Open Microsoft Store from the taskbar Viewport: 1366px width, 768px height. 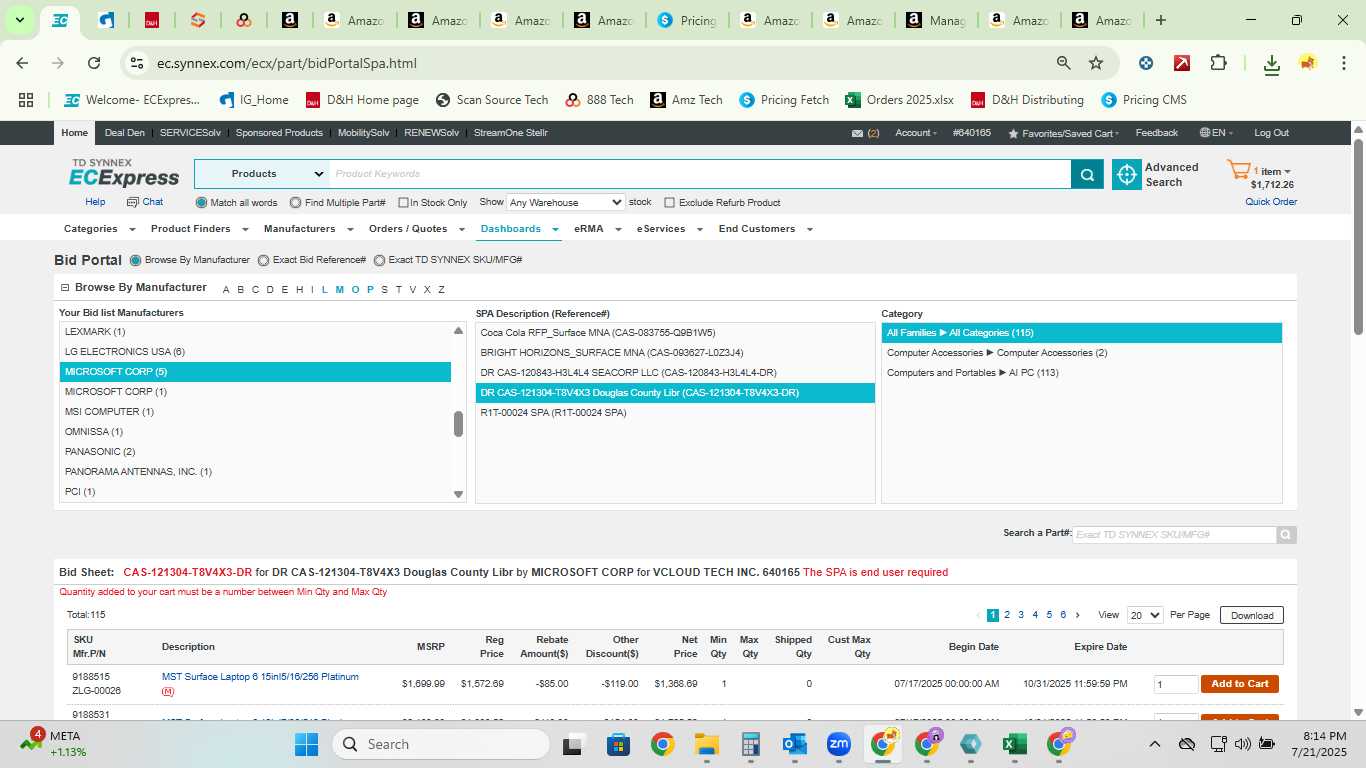tap(618, 744)
